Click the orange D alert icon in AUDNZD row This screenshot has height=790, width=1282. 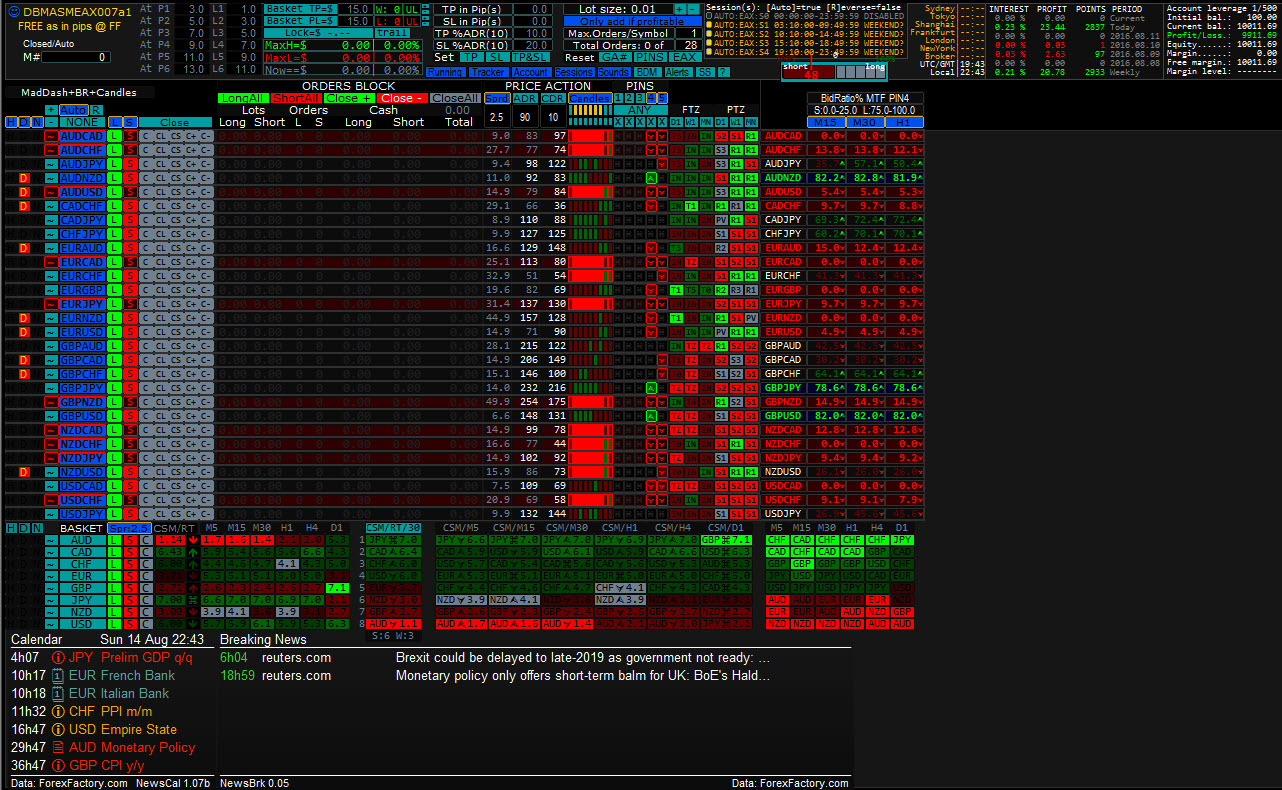point(24,177)
